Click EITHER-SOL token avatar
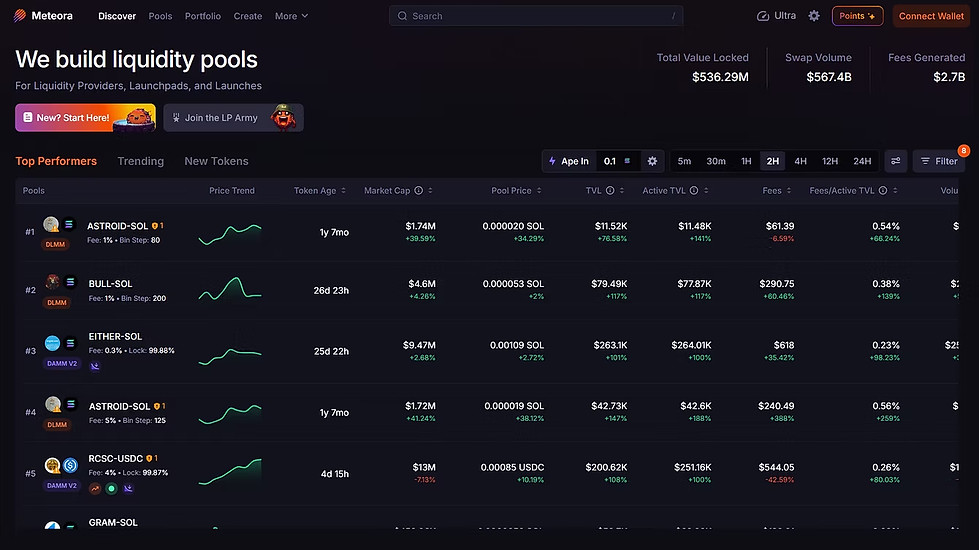The image size is (979, 550). coord(52,343)
